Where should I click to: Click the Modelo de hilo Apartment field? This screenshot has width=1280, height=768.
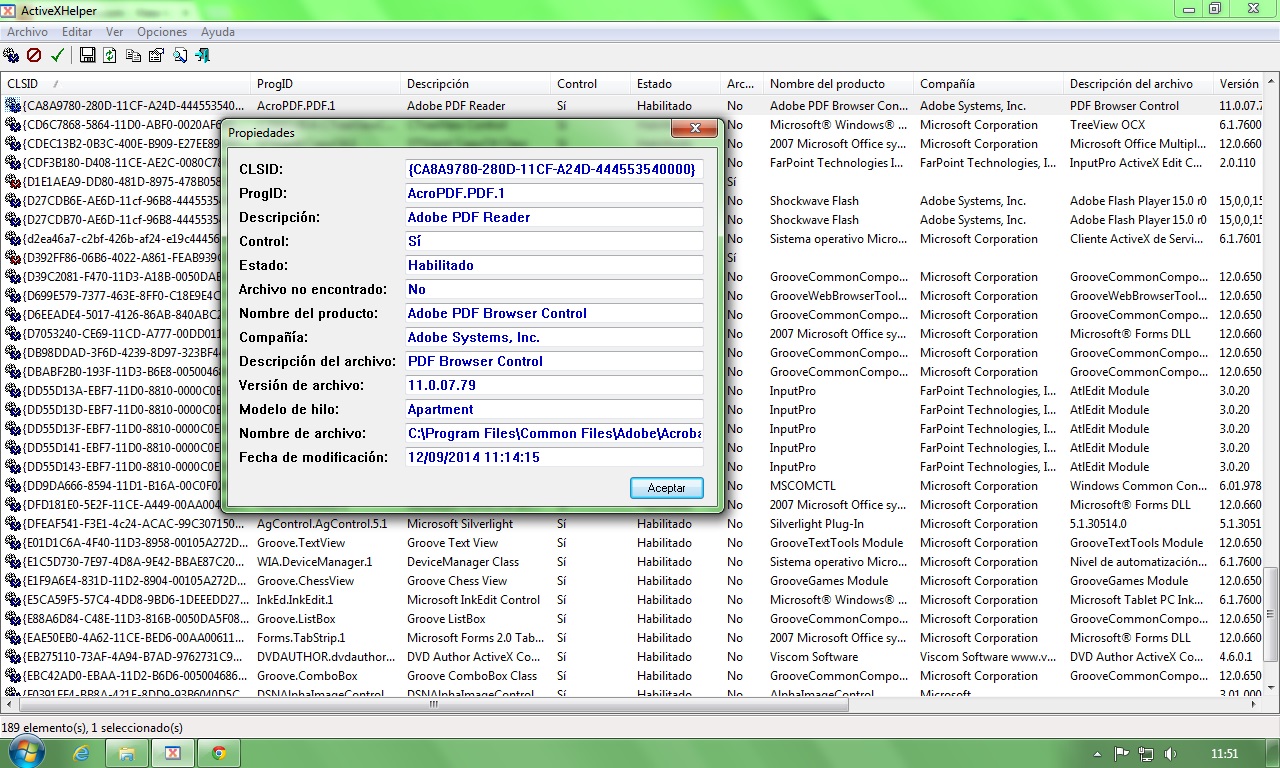553,409
